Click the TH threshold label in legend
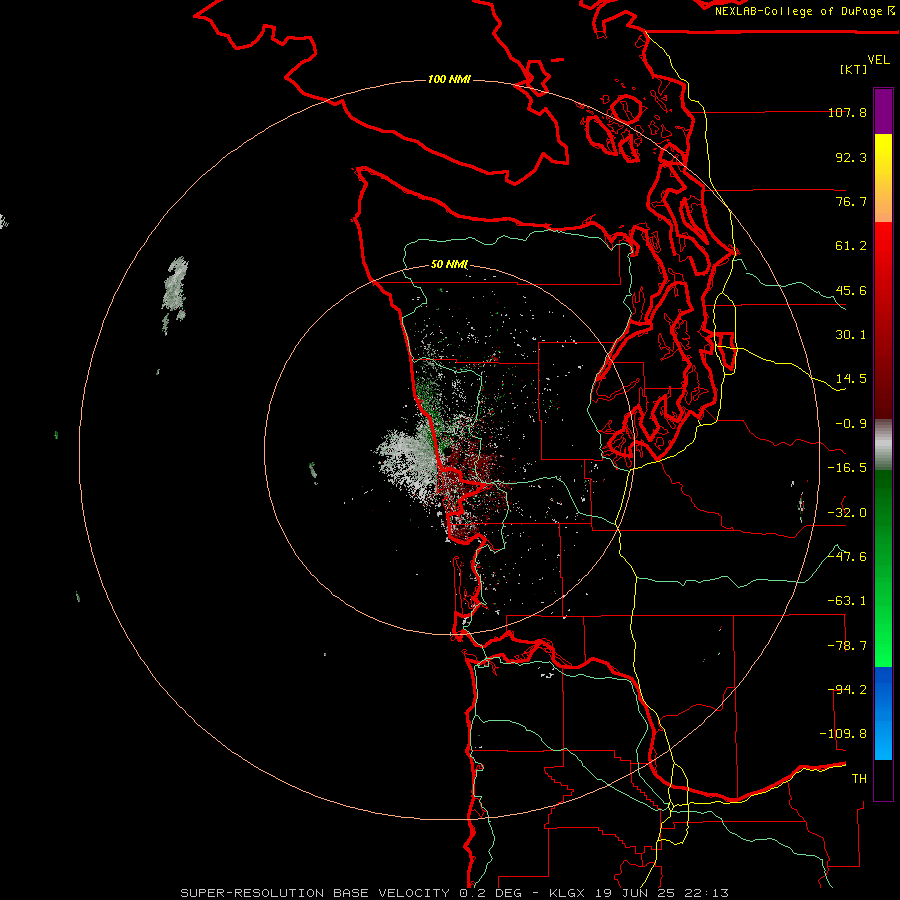900x900 pixels. [x=859, y=779]
